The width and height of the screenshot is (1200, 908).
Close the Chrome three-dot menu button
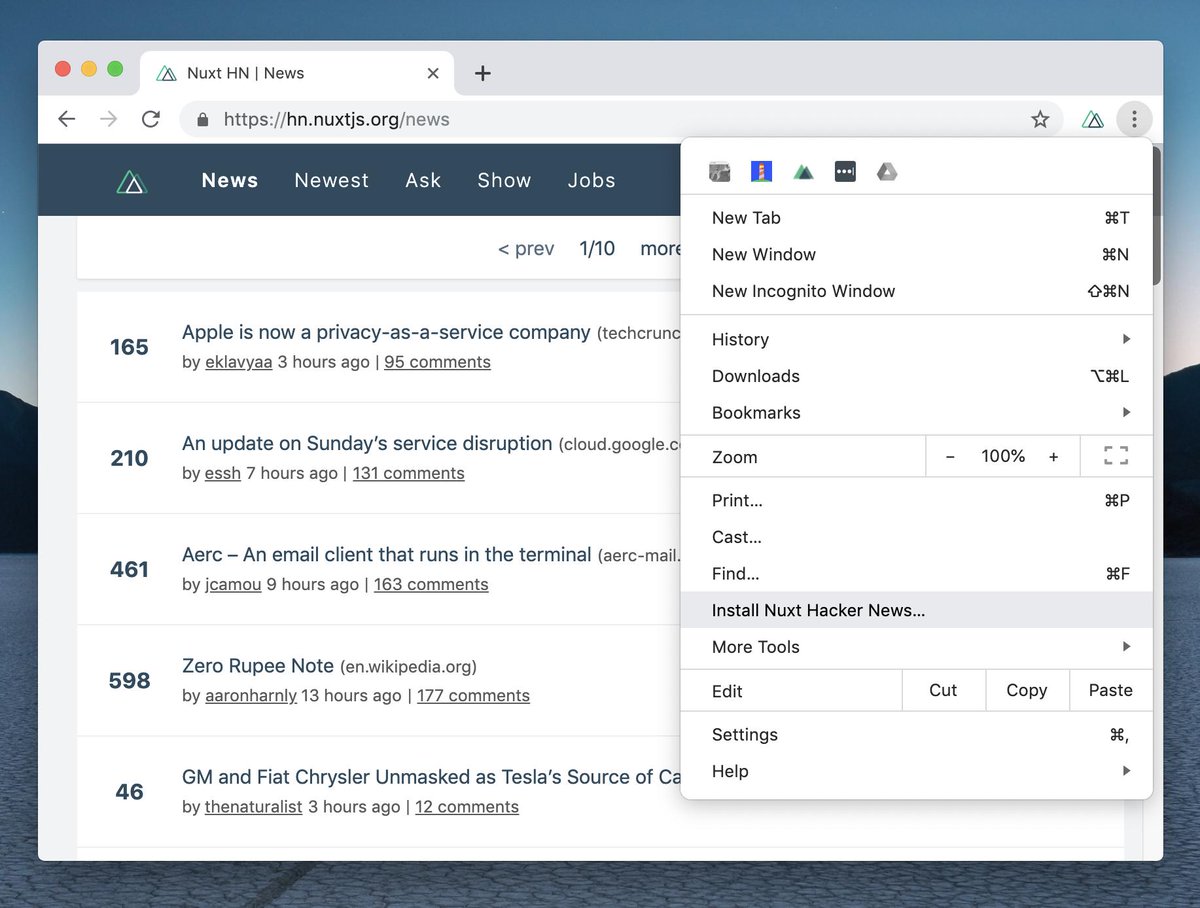[1134, 120]
